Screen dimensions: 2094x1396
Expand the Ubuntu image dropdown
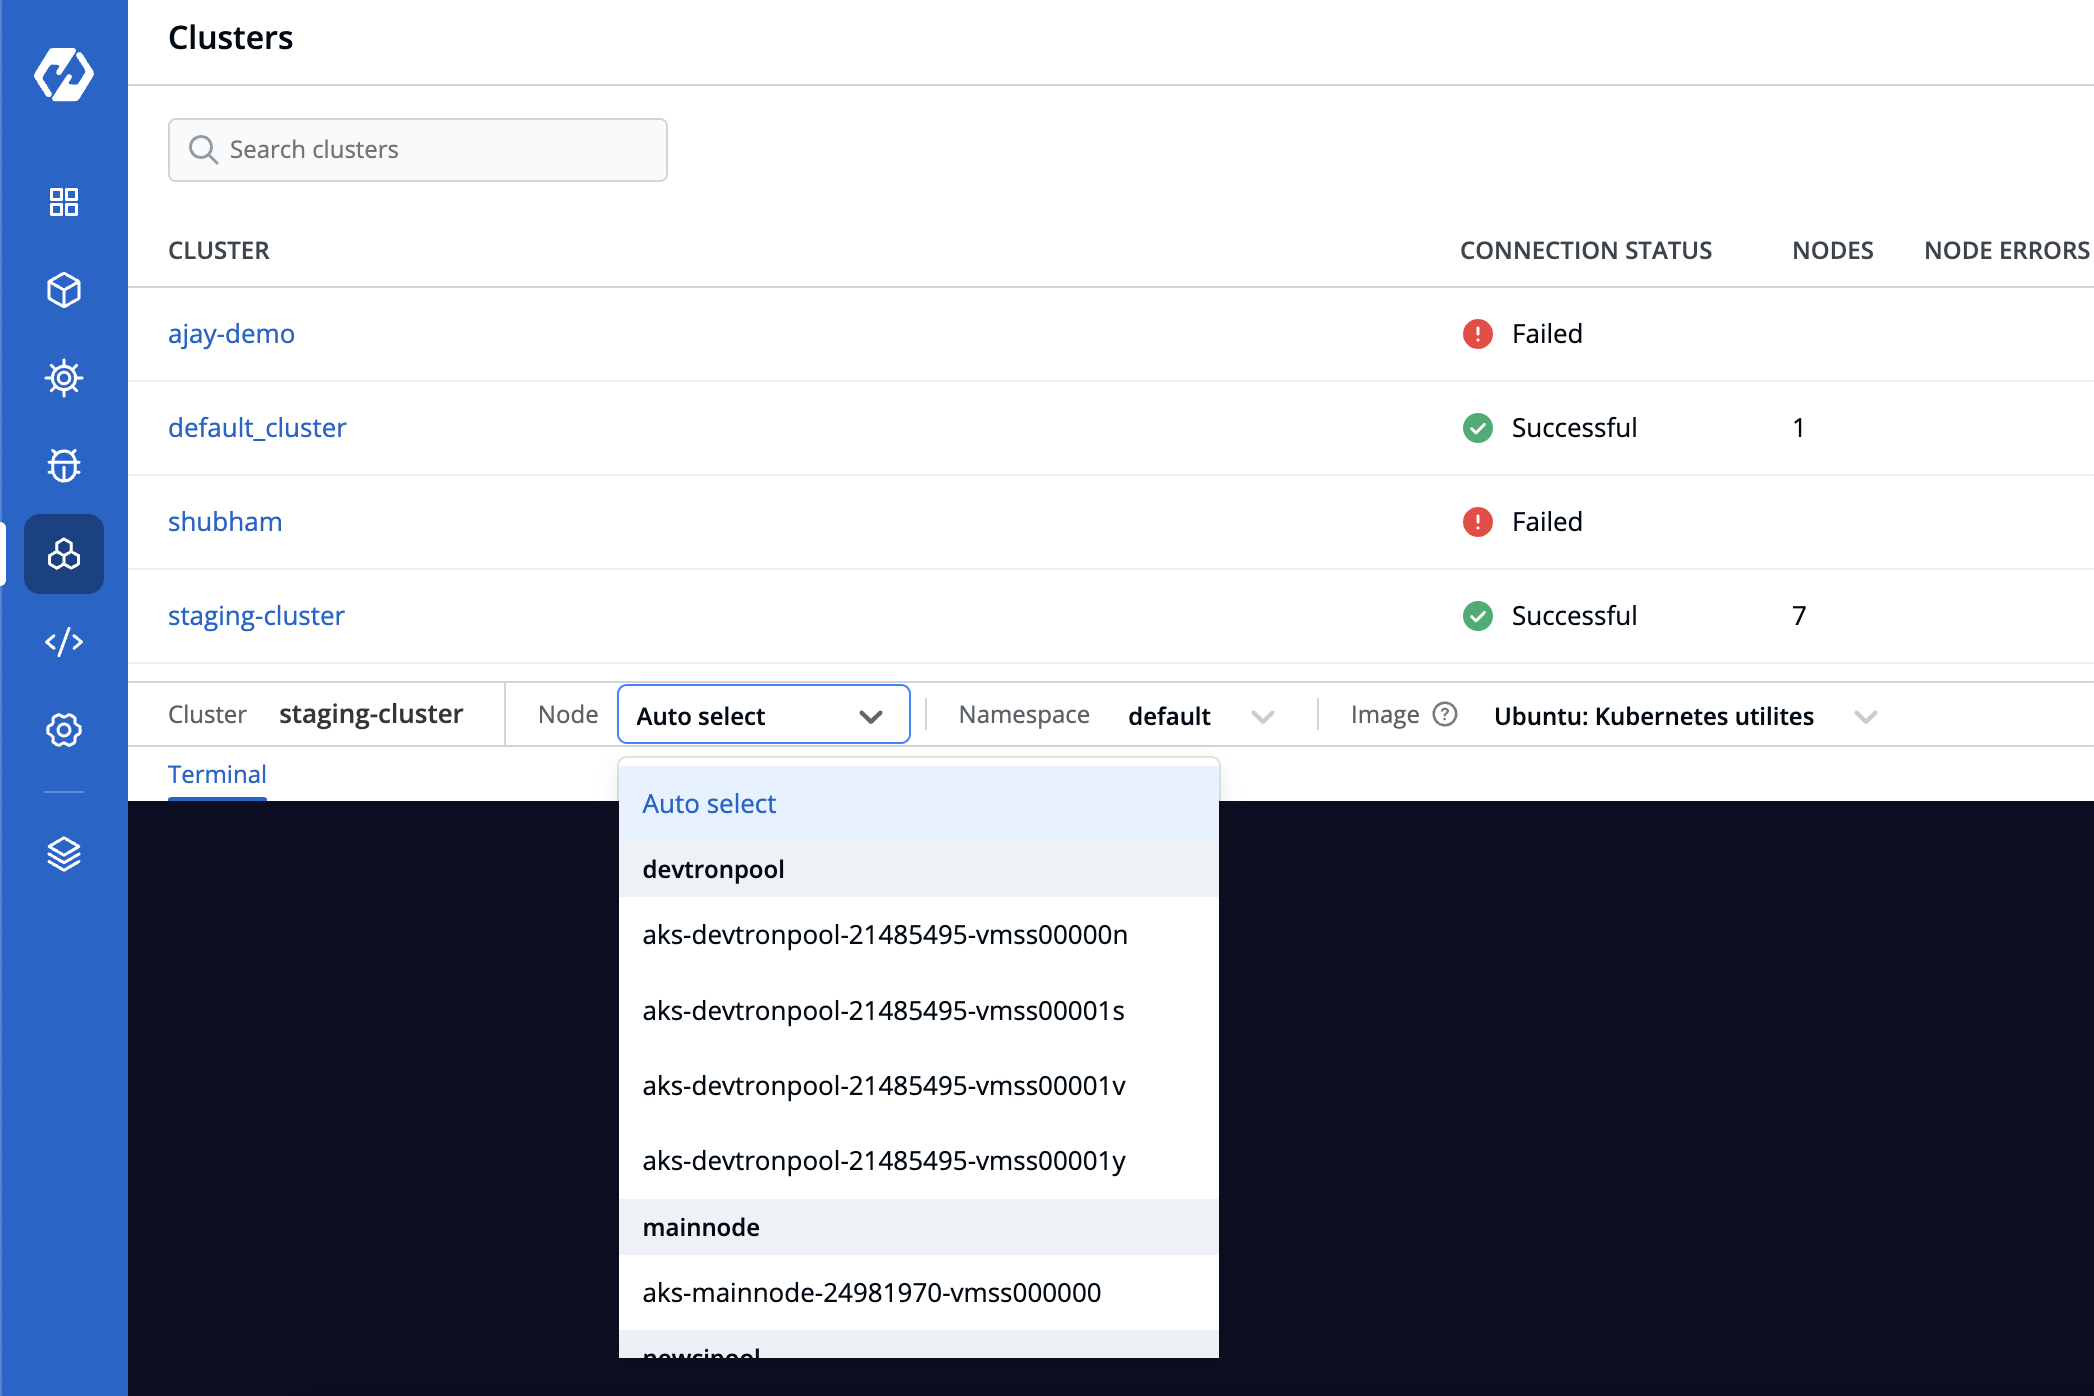tap(1684, 716)
